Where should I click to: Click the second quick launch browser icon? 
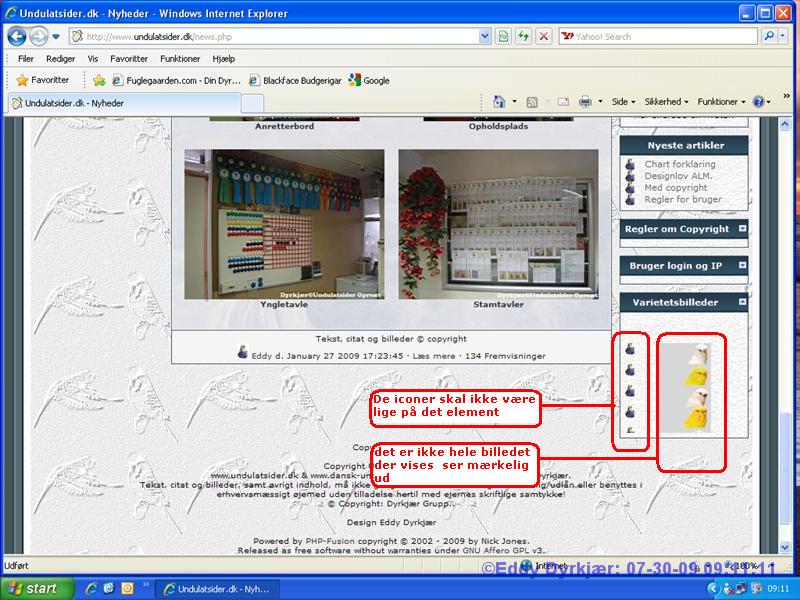[109, 588]
